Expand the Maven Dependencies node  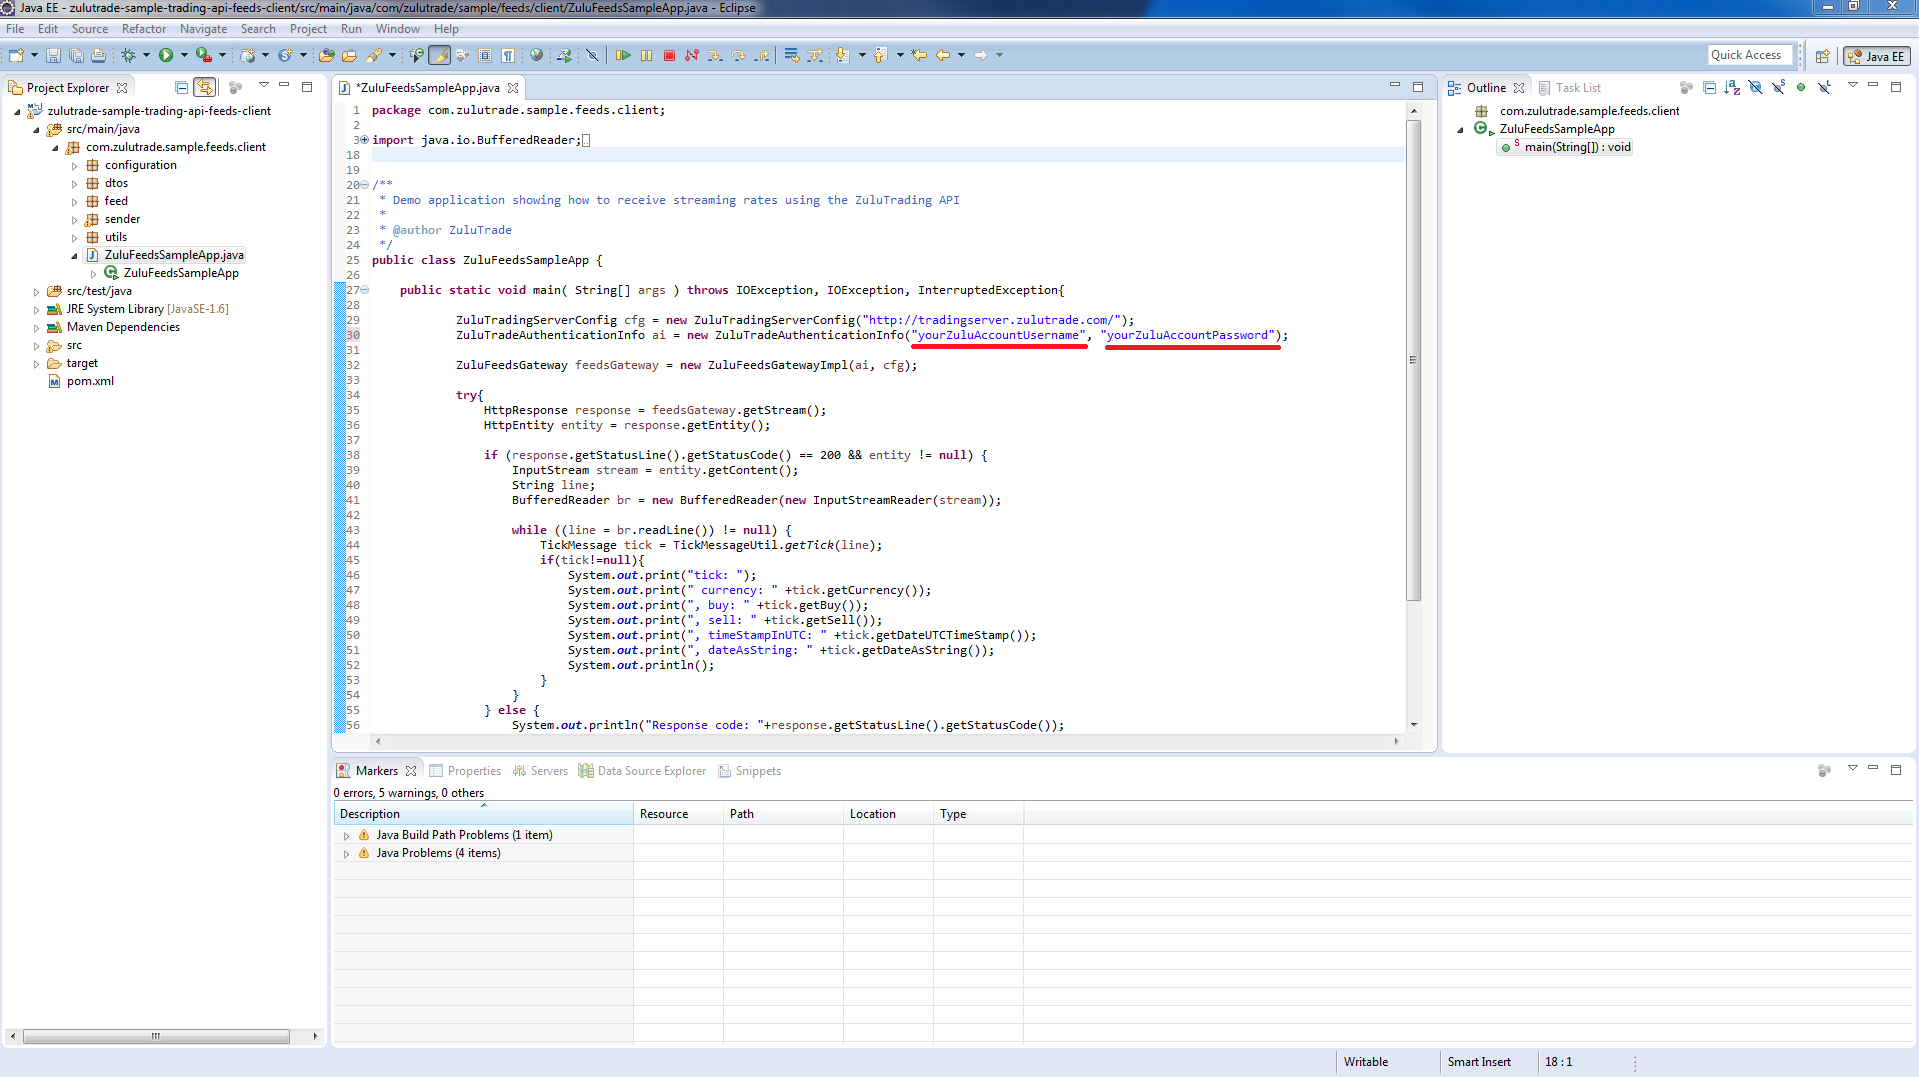[36, 328]
